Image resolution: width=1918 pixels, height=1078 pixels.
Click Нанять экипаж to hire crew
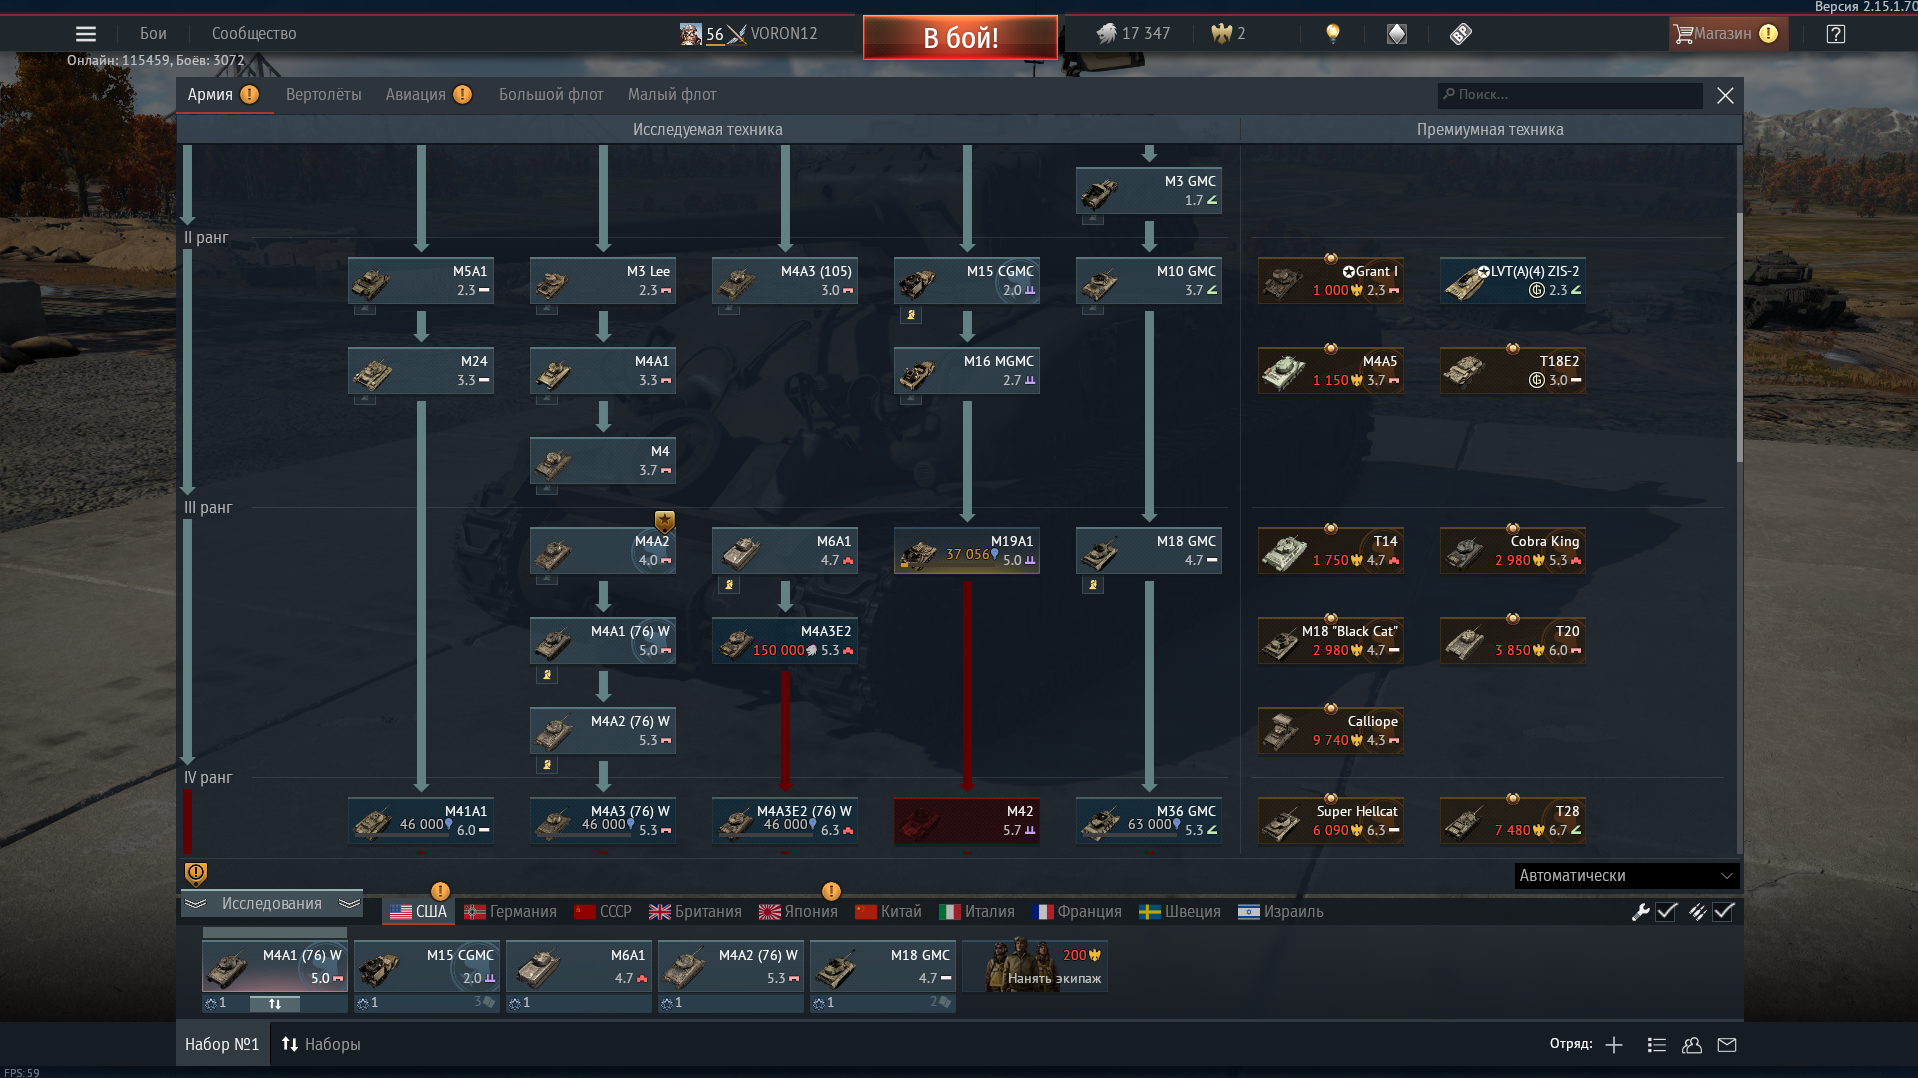tap(1035, 966)
